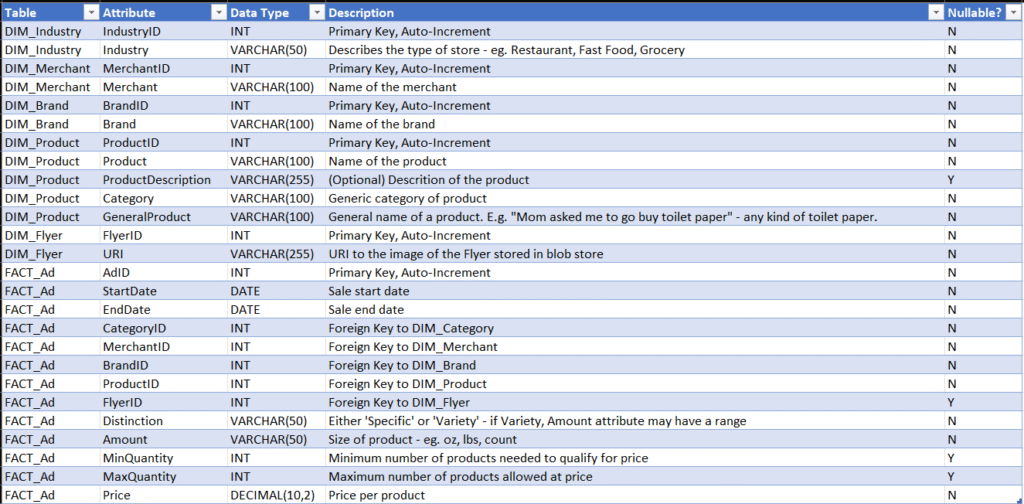Select the 'Name of the merchant' cell

[634, 87]
